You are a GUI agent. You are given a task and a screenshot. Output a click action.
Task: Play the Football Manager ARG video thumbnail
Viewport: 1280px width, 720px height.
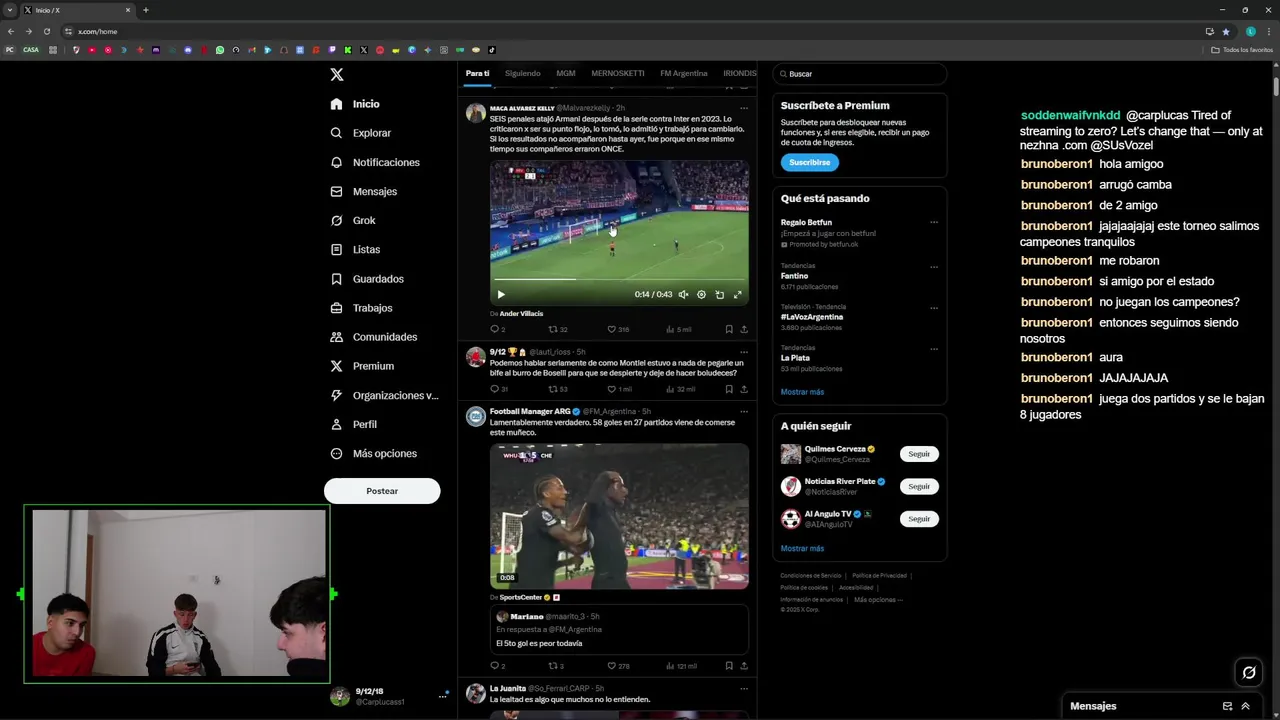(x=619, y=516)
